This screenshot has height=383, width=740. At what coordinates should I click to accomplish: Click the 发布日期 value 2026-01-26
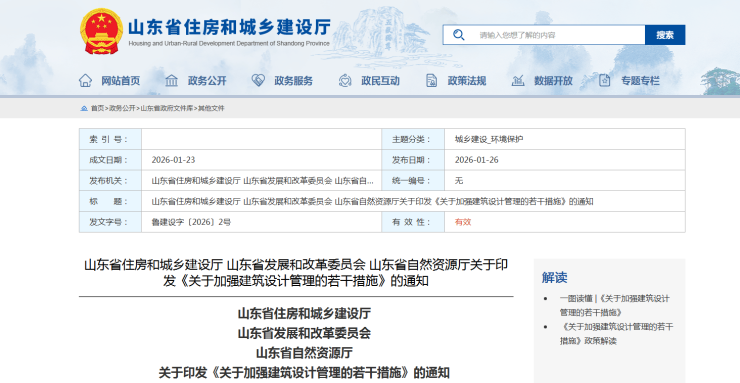477,160
